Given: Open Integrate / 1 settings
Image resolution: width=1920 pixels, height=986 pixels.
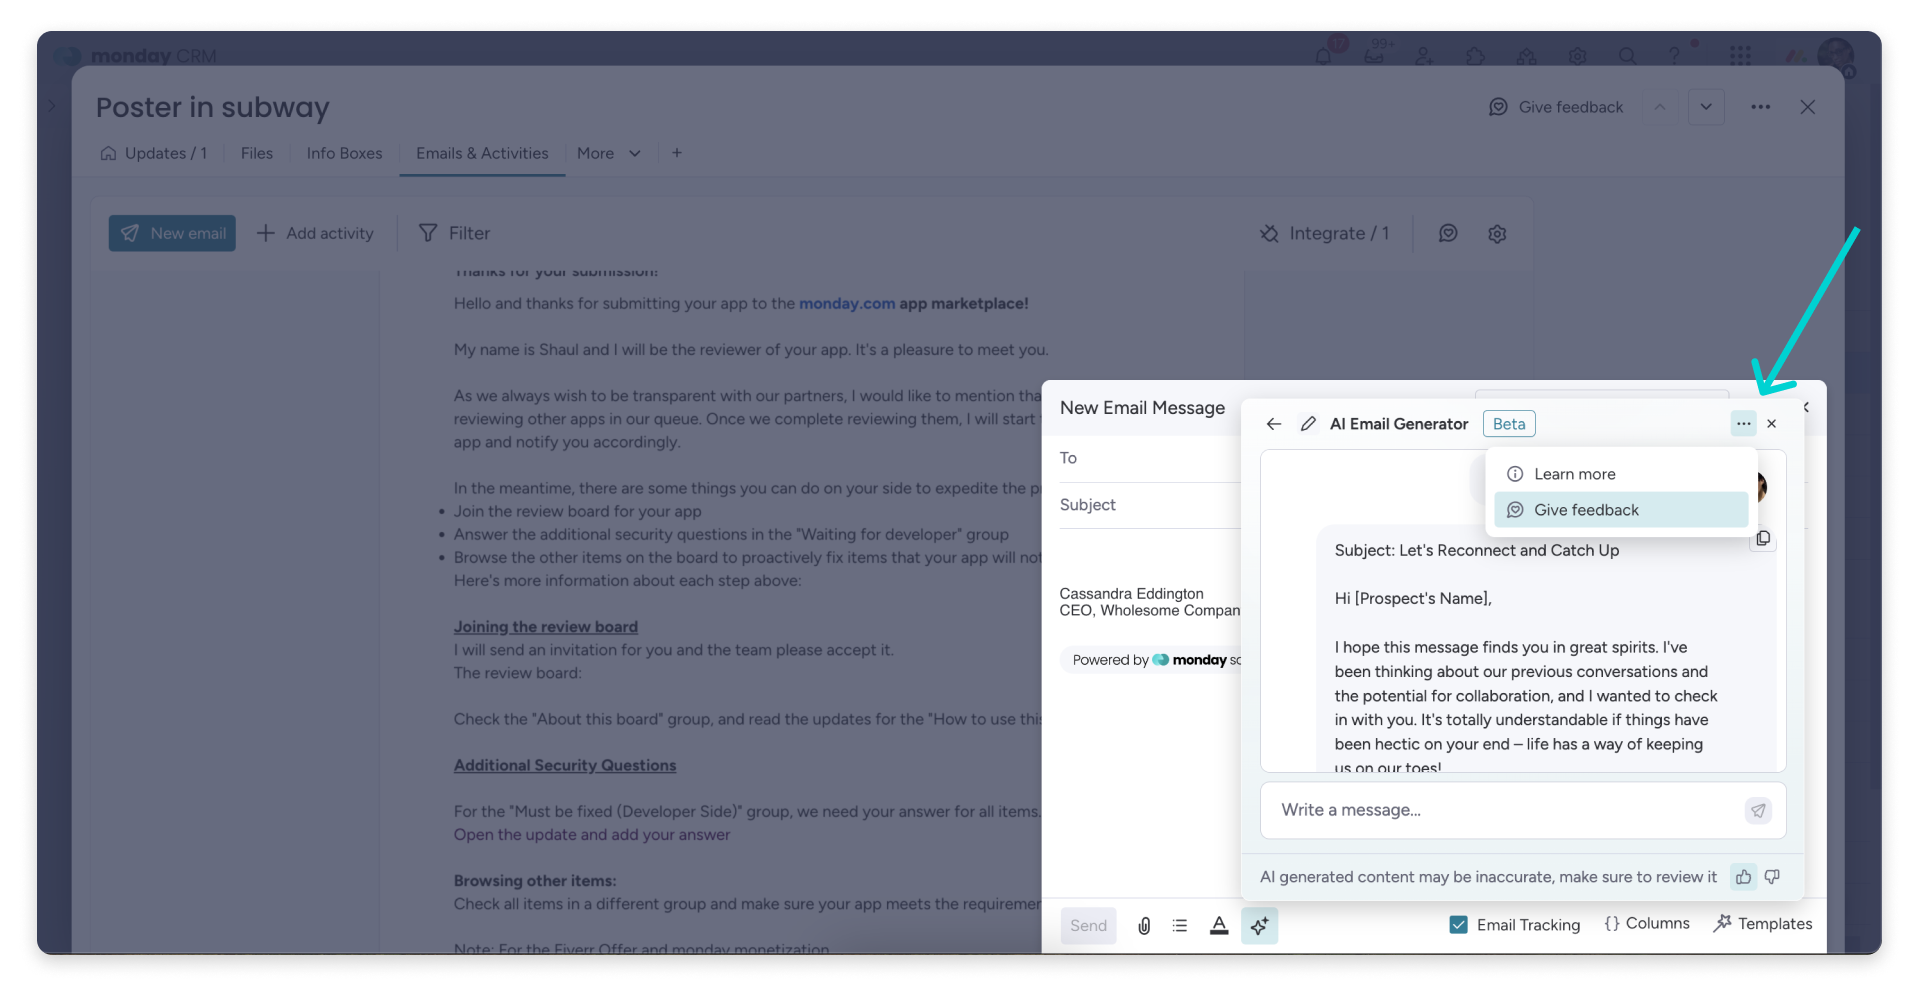Looking at the screenshot, I should (1324, 233).
